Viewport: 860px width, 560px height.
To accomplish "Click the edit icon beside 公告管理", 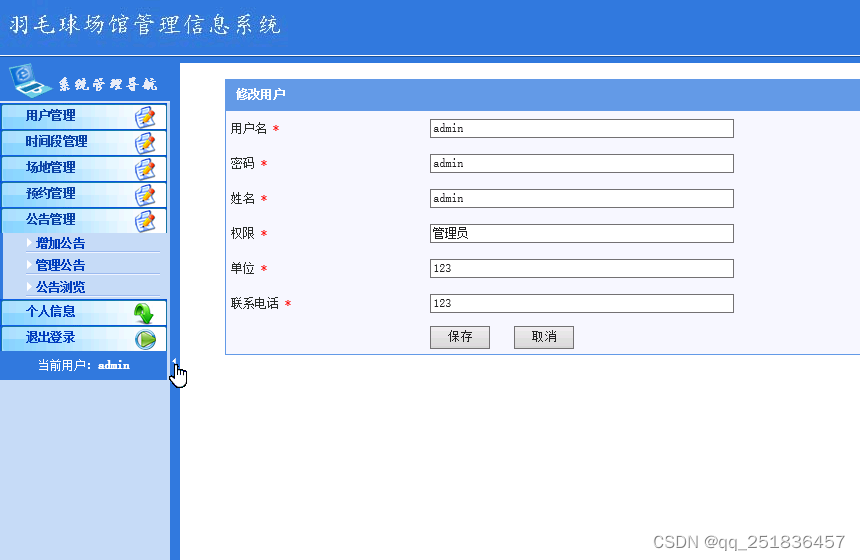I will (145, 220).
